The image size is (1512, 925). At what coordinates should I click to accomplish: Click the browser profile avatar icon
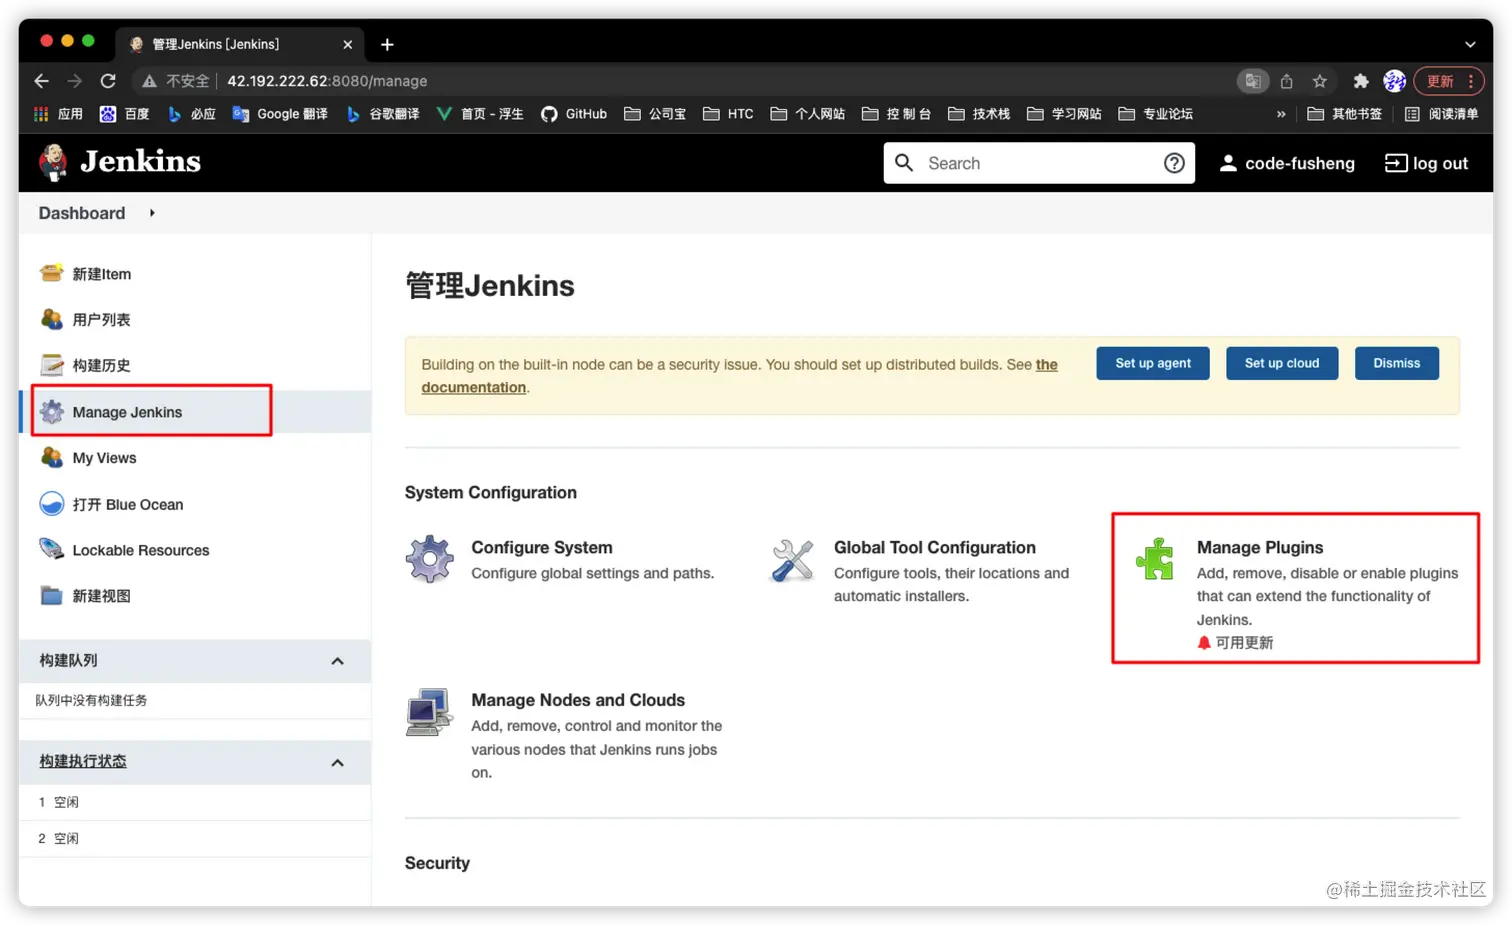(1394, 81)
